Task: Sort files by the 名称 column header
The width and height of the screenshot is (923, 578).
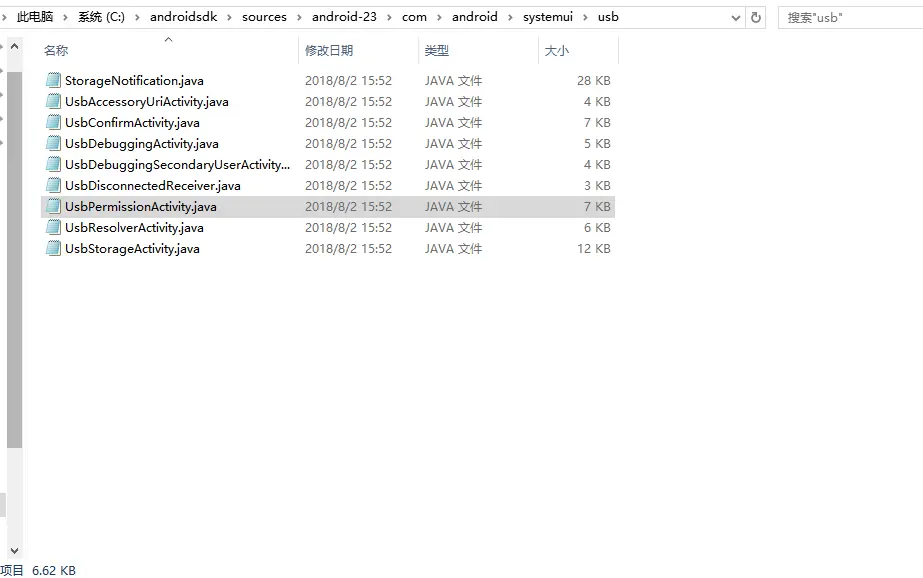Action: pyautogui.click(x=56, y=51)
